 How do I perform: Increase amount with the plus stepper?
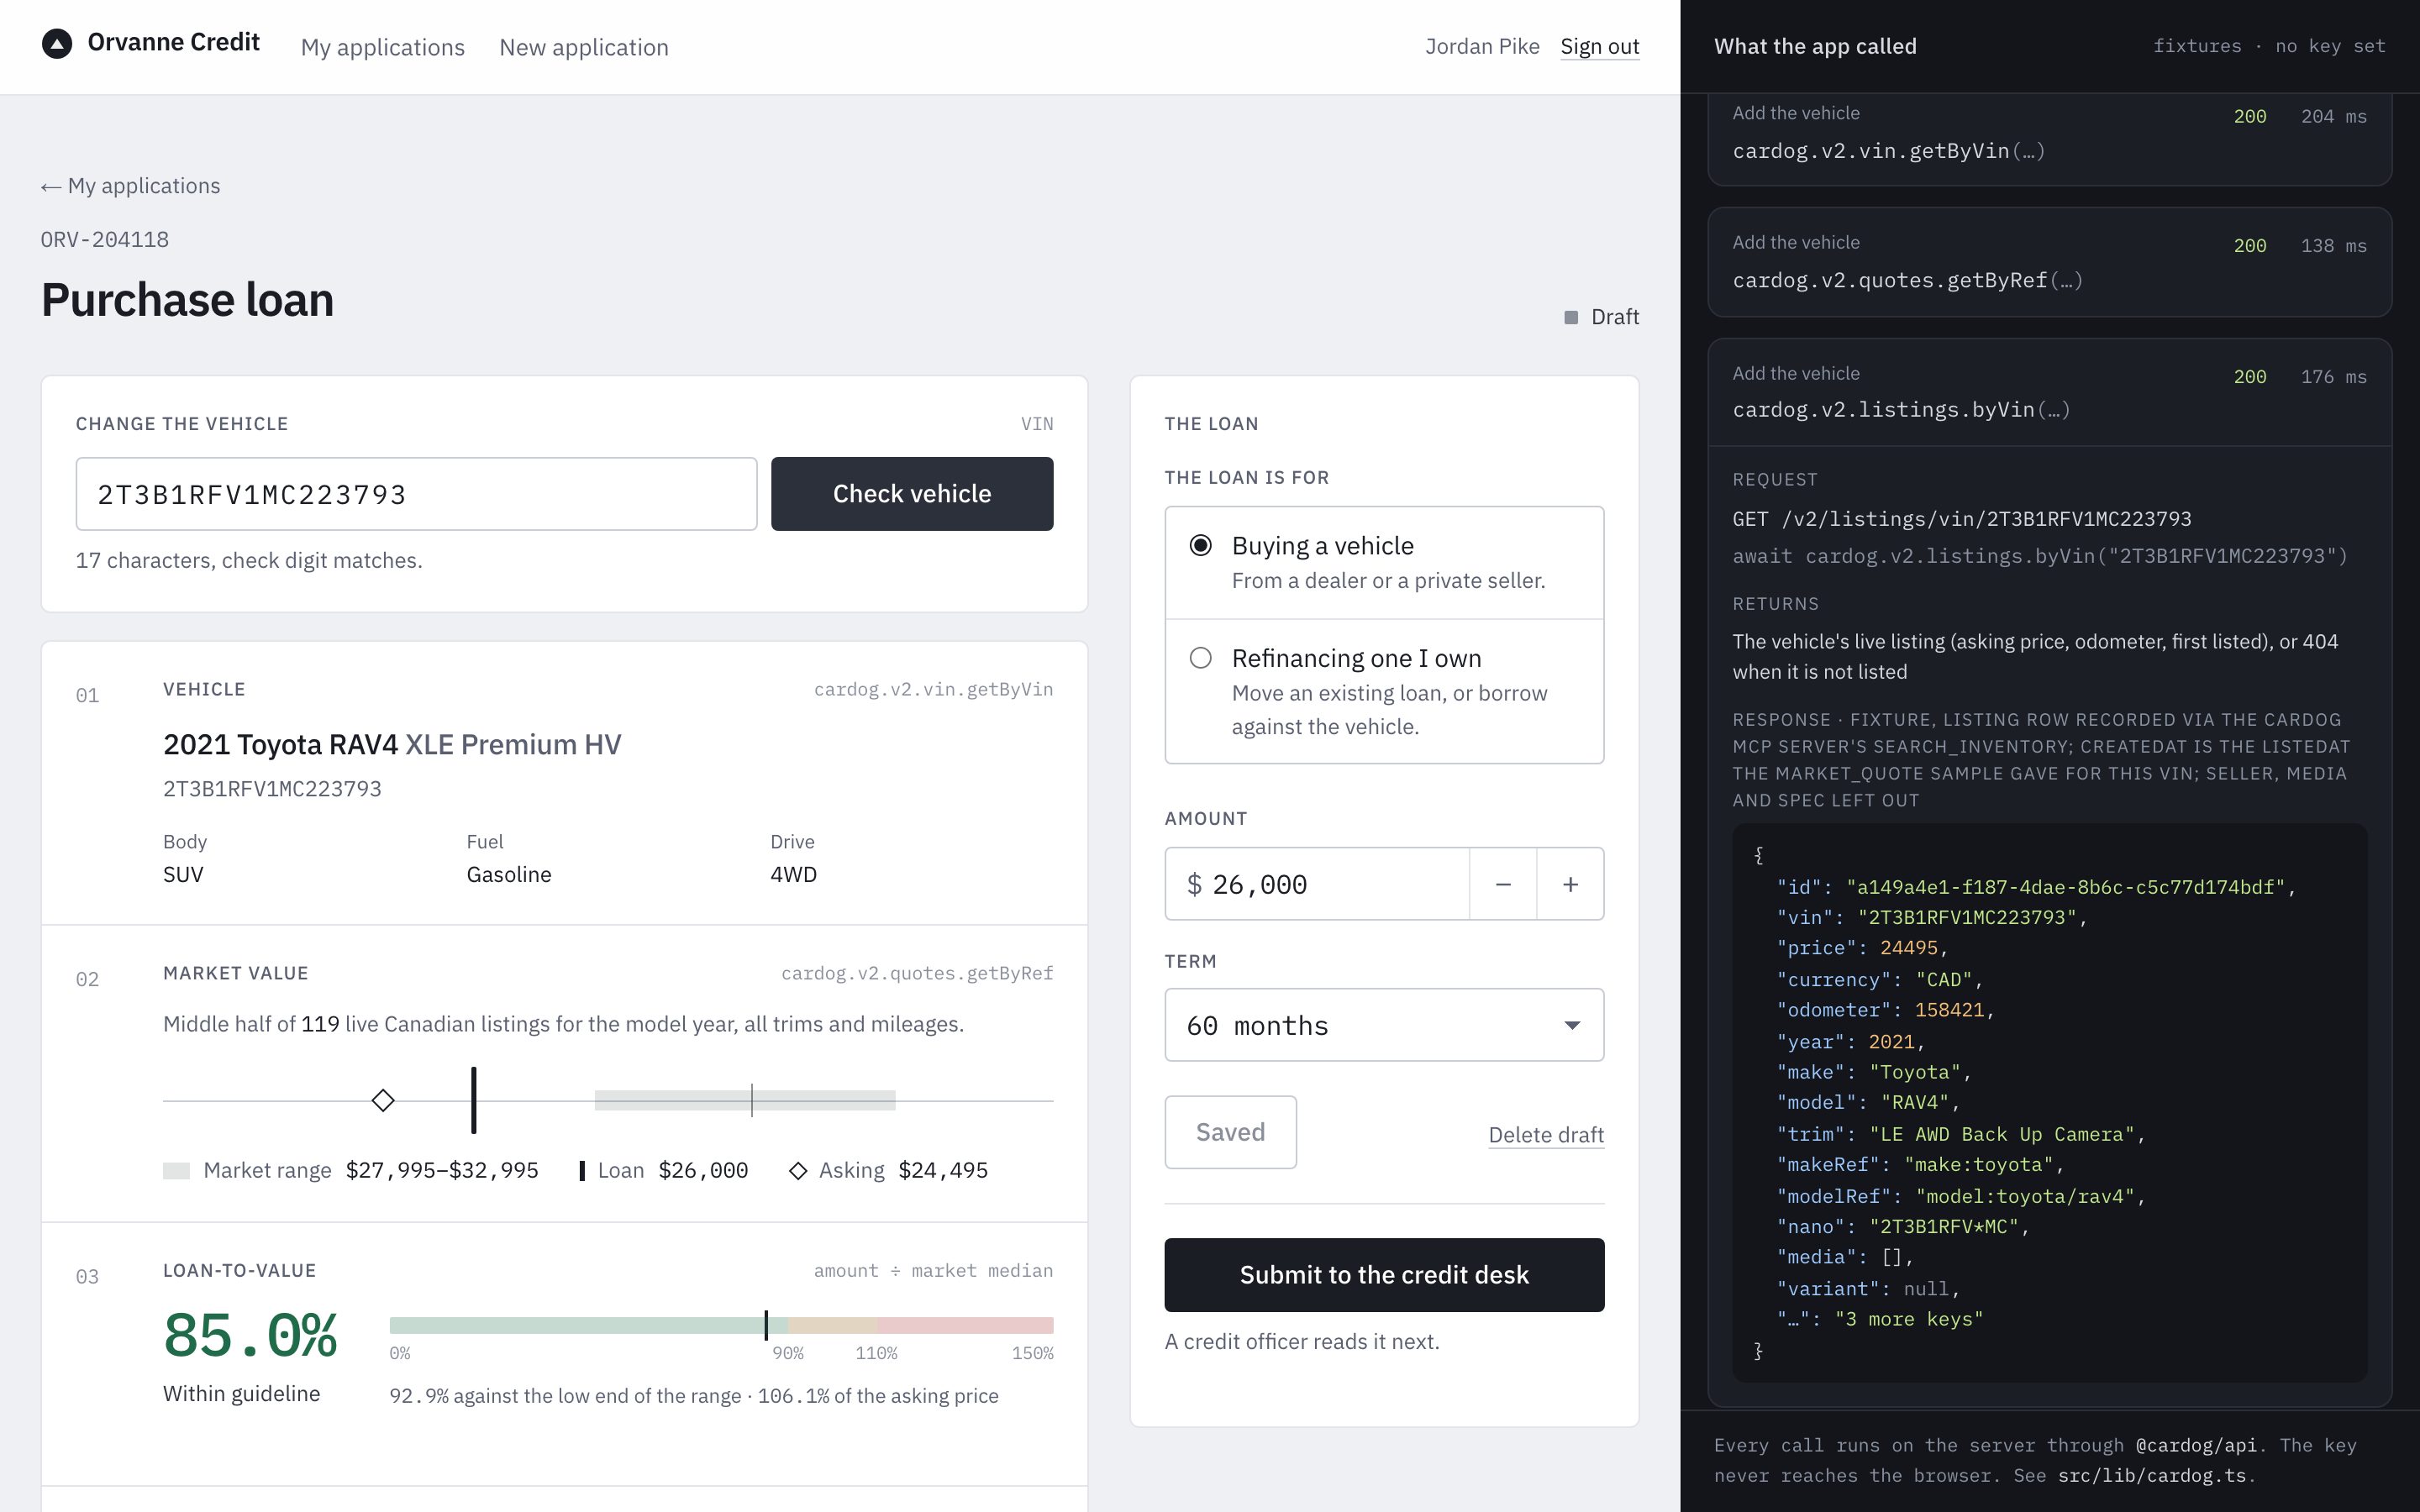[x=1570, y=884]
